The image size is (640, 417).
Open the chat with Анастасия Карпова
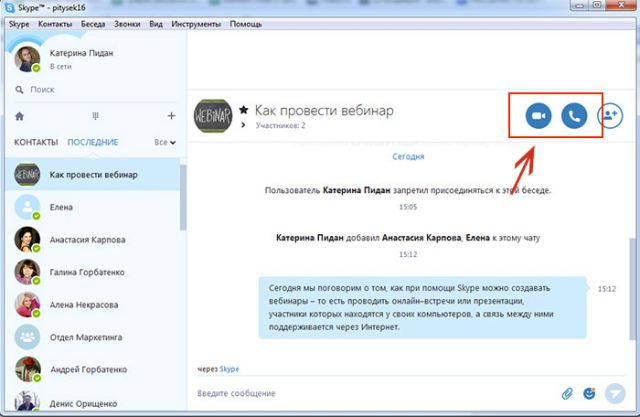pos(93,240)
